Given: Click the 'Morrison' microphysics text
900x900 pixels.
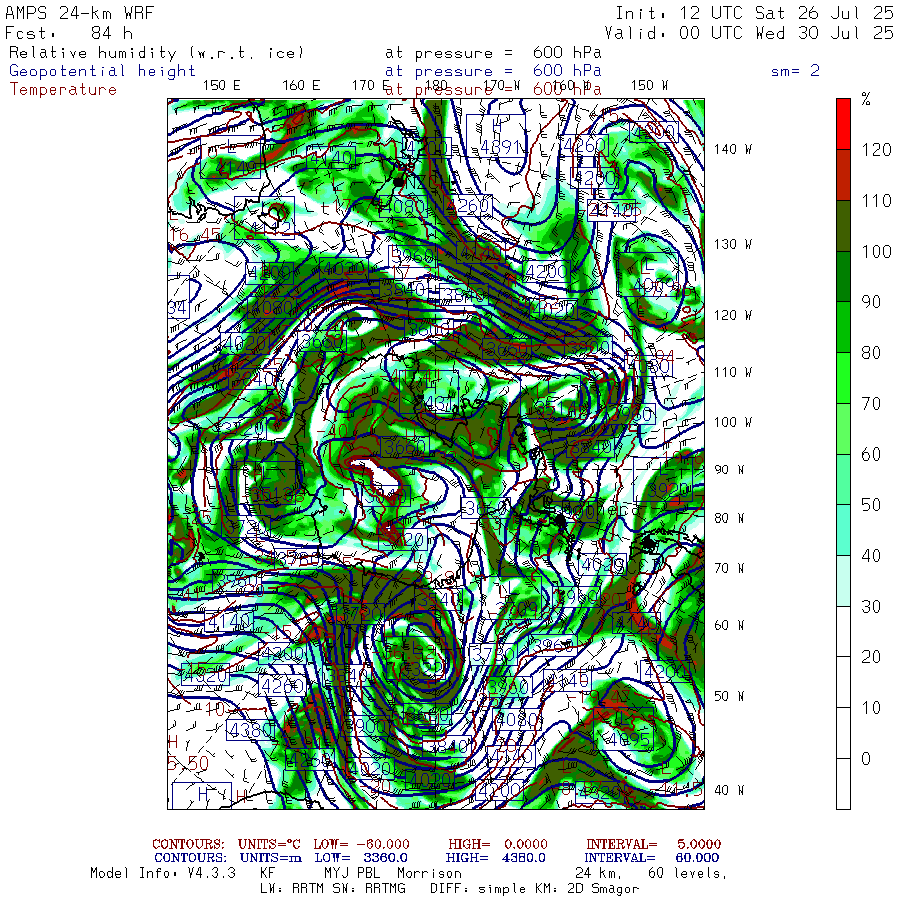Looking at the screenshot, I should [429, 873].
